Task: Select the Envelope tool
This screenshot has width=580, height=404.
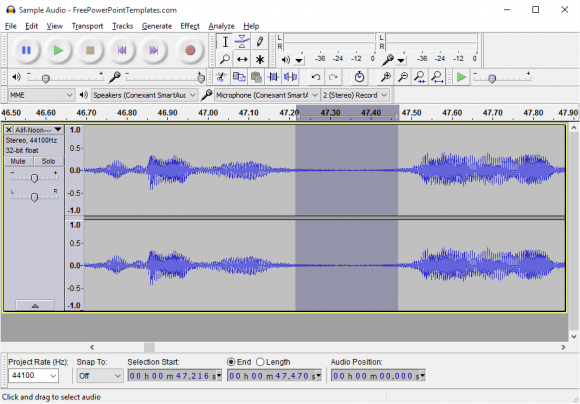Action: [242, 42]
